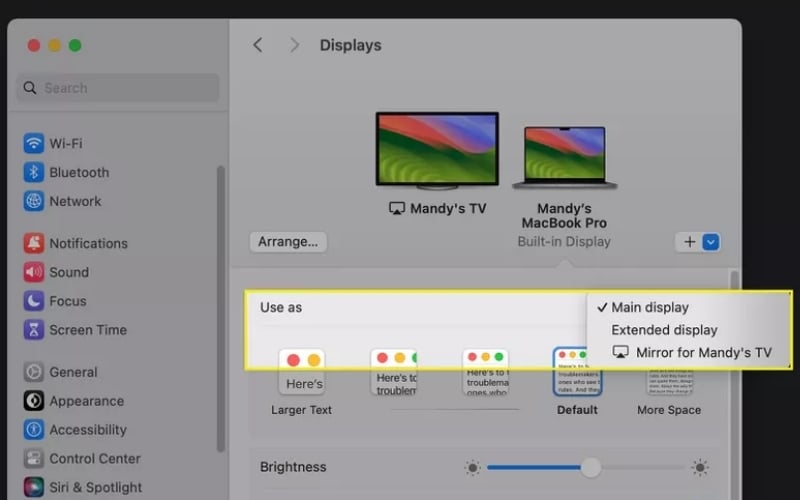Screen dimensions: 800x500
Task: Open the Focus moon icon
Action: click(33, 301)
